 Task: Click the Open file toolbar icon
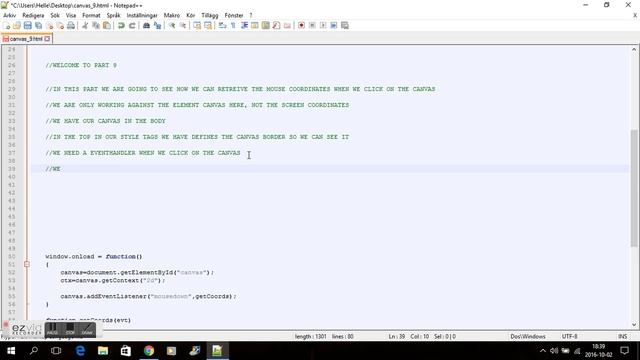click(x=17, y=25)
